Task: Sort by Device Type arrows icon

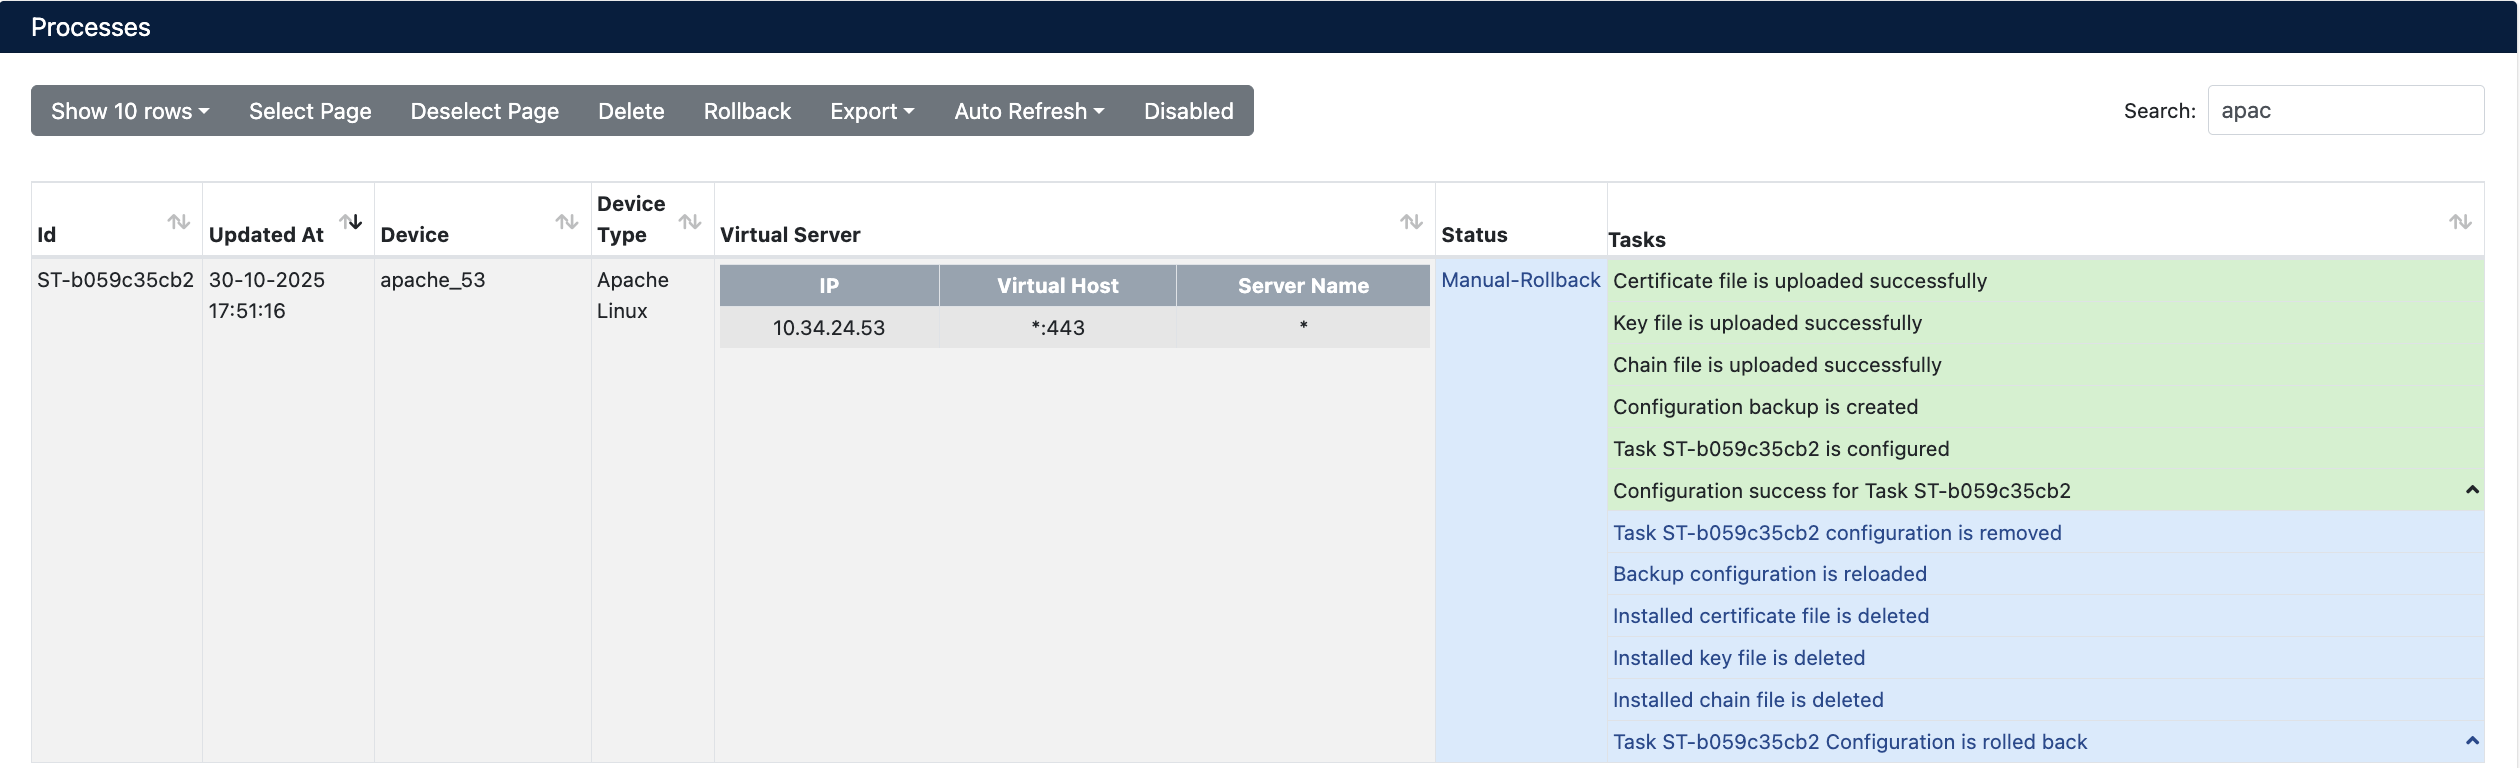Action: click(x=690, y=221)
